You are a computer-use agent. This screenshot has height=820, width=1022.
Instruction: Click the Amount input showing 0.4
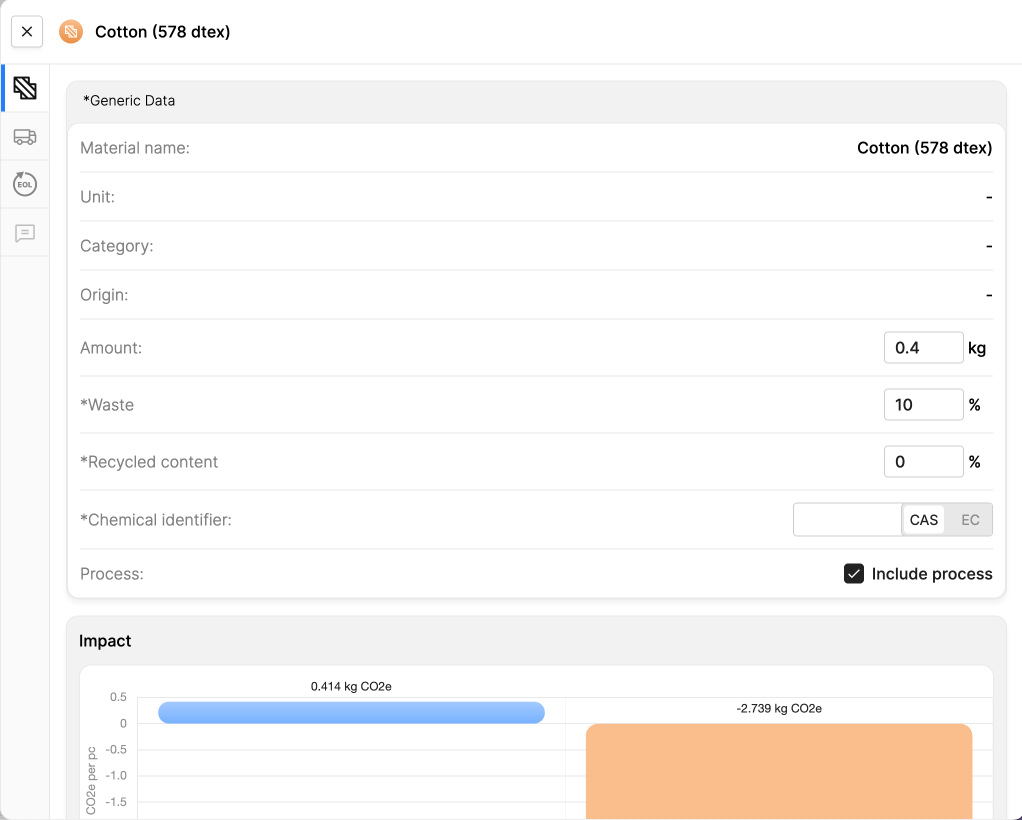923,347
